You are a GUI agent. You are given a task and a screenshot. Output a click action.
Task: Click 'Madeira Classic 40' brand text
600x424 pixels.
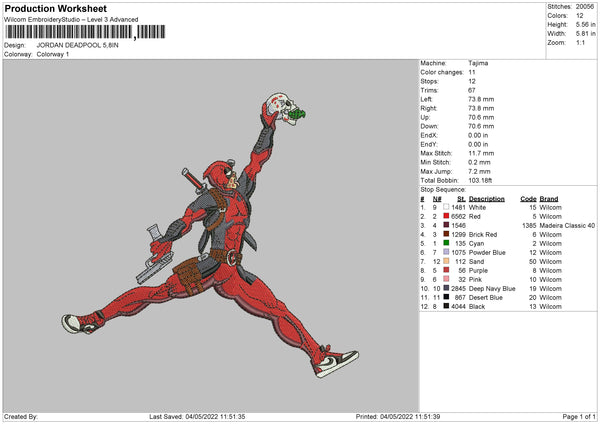tap(567, 225)
